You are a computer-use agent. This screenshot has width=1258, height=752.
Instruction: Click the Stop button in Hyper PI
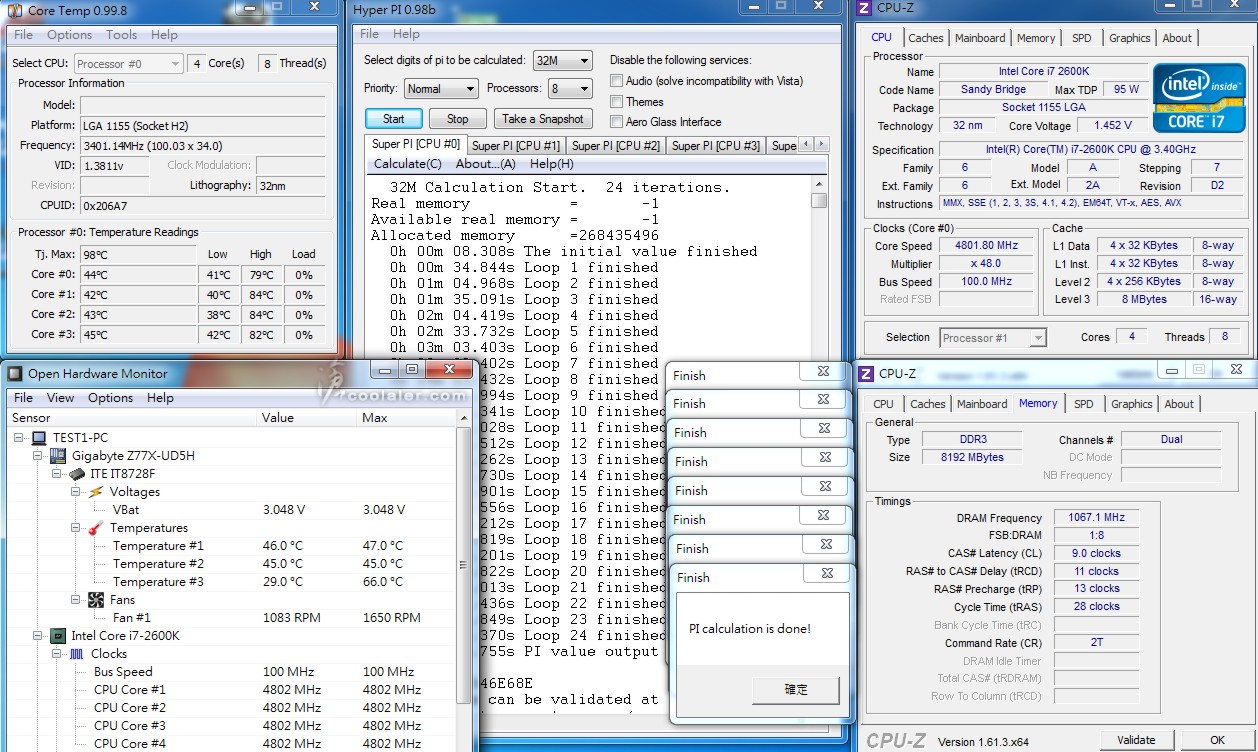pyautogui.click(x=458, y=118)
